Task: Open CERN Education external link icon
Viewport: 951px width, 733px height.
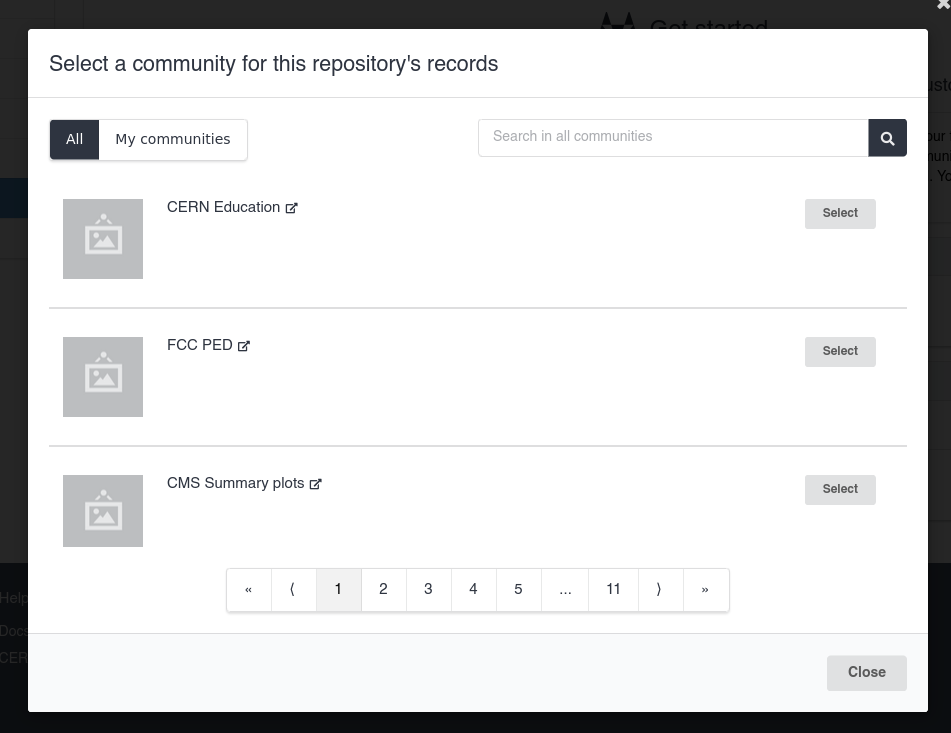Action: (x=292, y=208)
